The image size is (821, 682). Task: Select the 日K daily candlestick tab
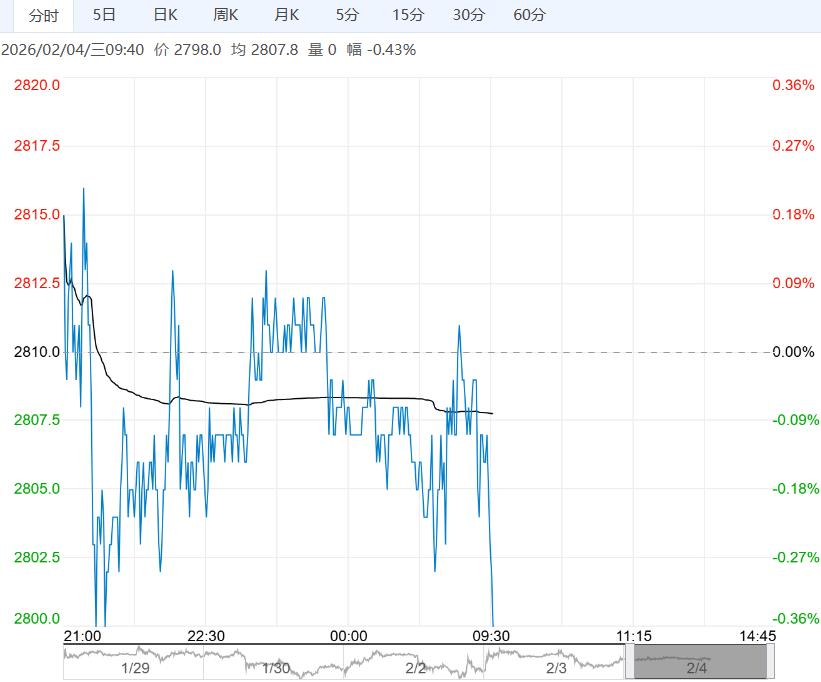tap(165, 15)
